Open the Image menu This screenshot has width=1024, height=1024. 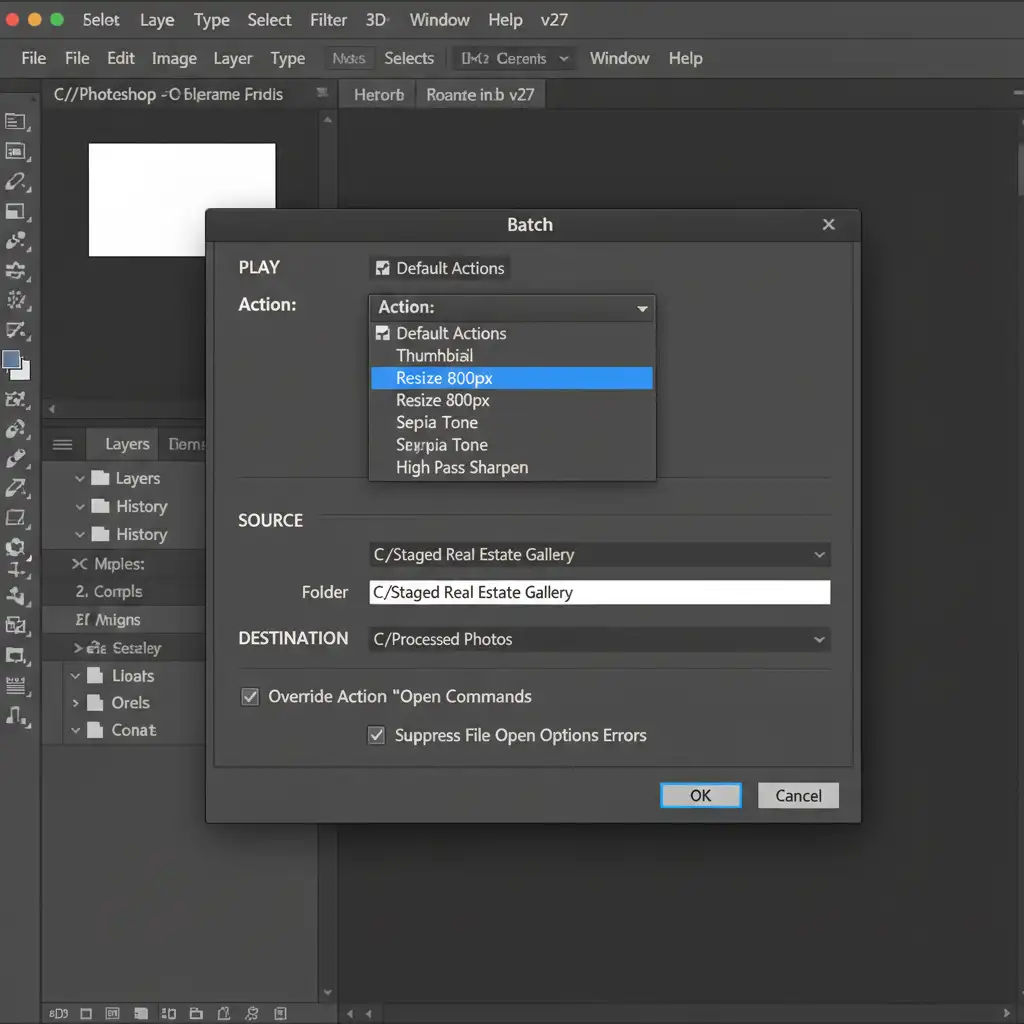coord(174,58)
